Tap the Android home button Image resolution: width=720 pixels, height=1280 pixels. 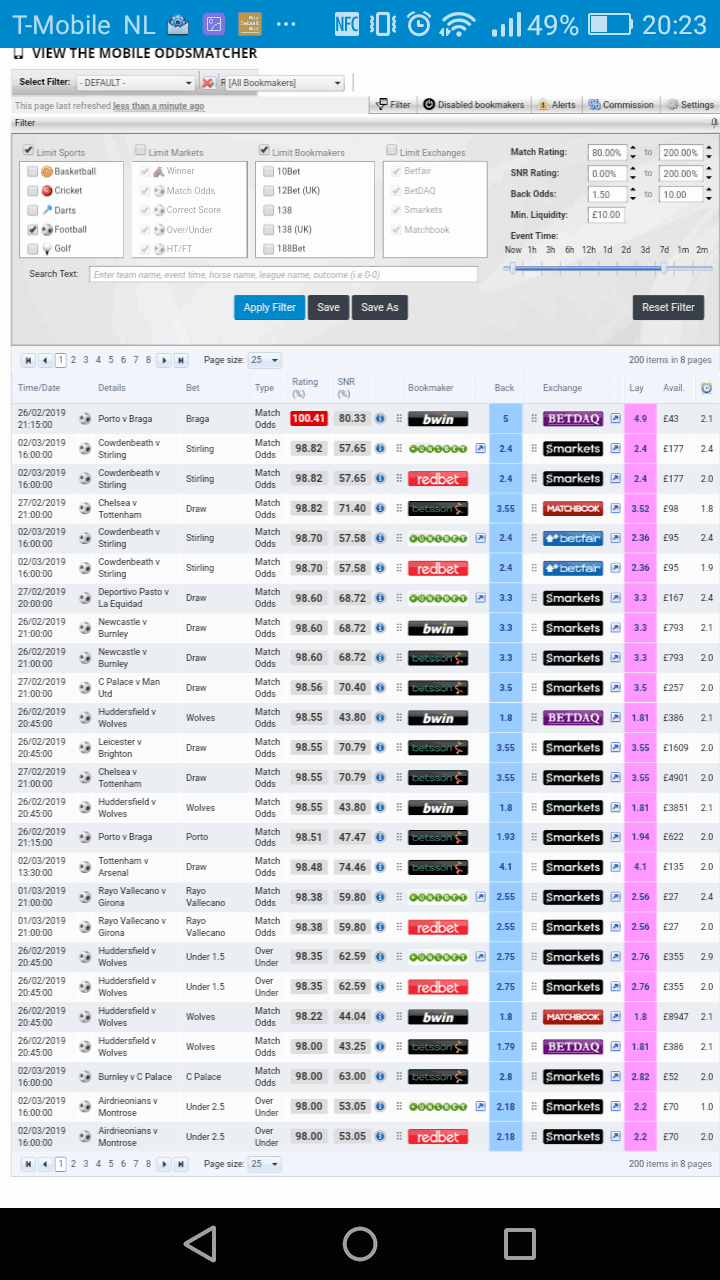tap(360, 1243)
